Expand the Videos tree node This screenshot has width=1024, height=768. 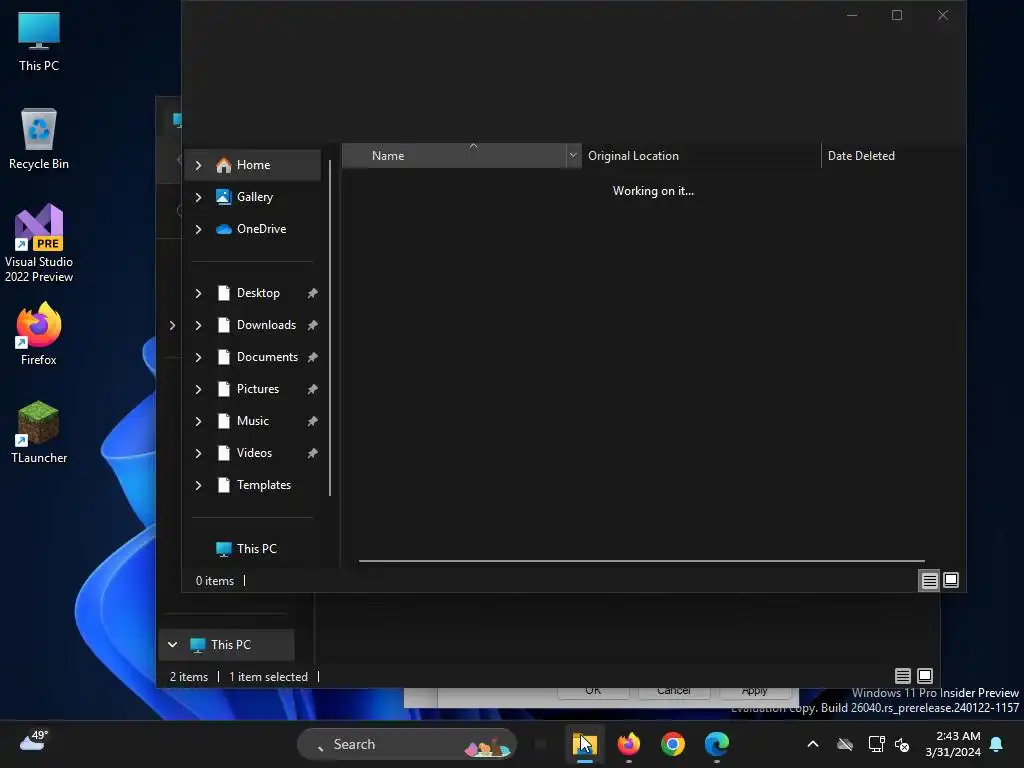(x=199, y=453)
